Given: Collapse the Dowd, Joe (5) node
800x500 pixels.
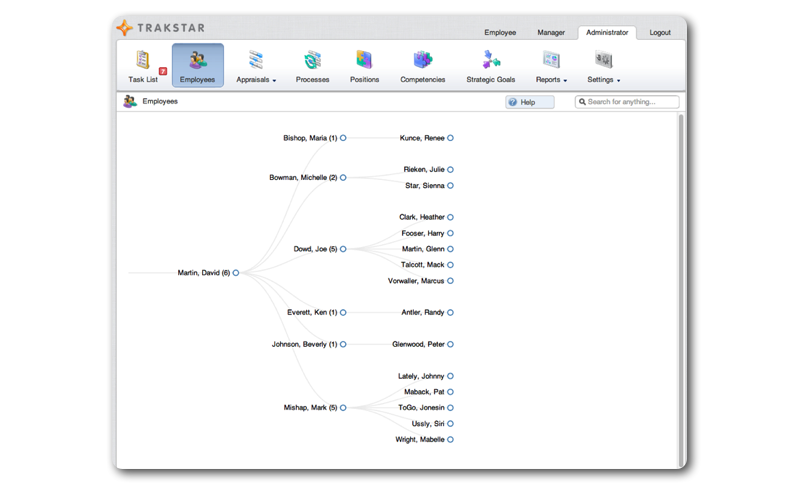Looking at the screenshot, I should (x=343, y=249).
